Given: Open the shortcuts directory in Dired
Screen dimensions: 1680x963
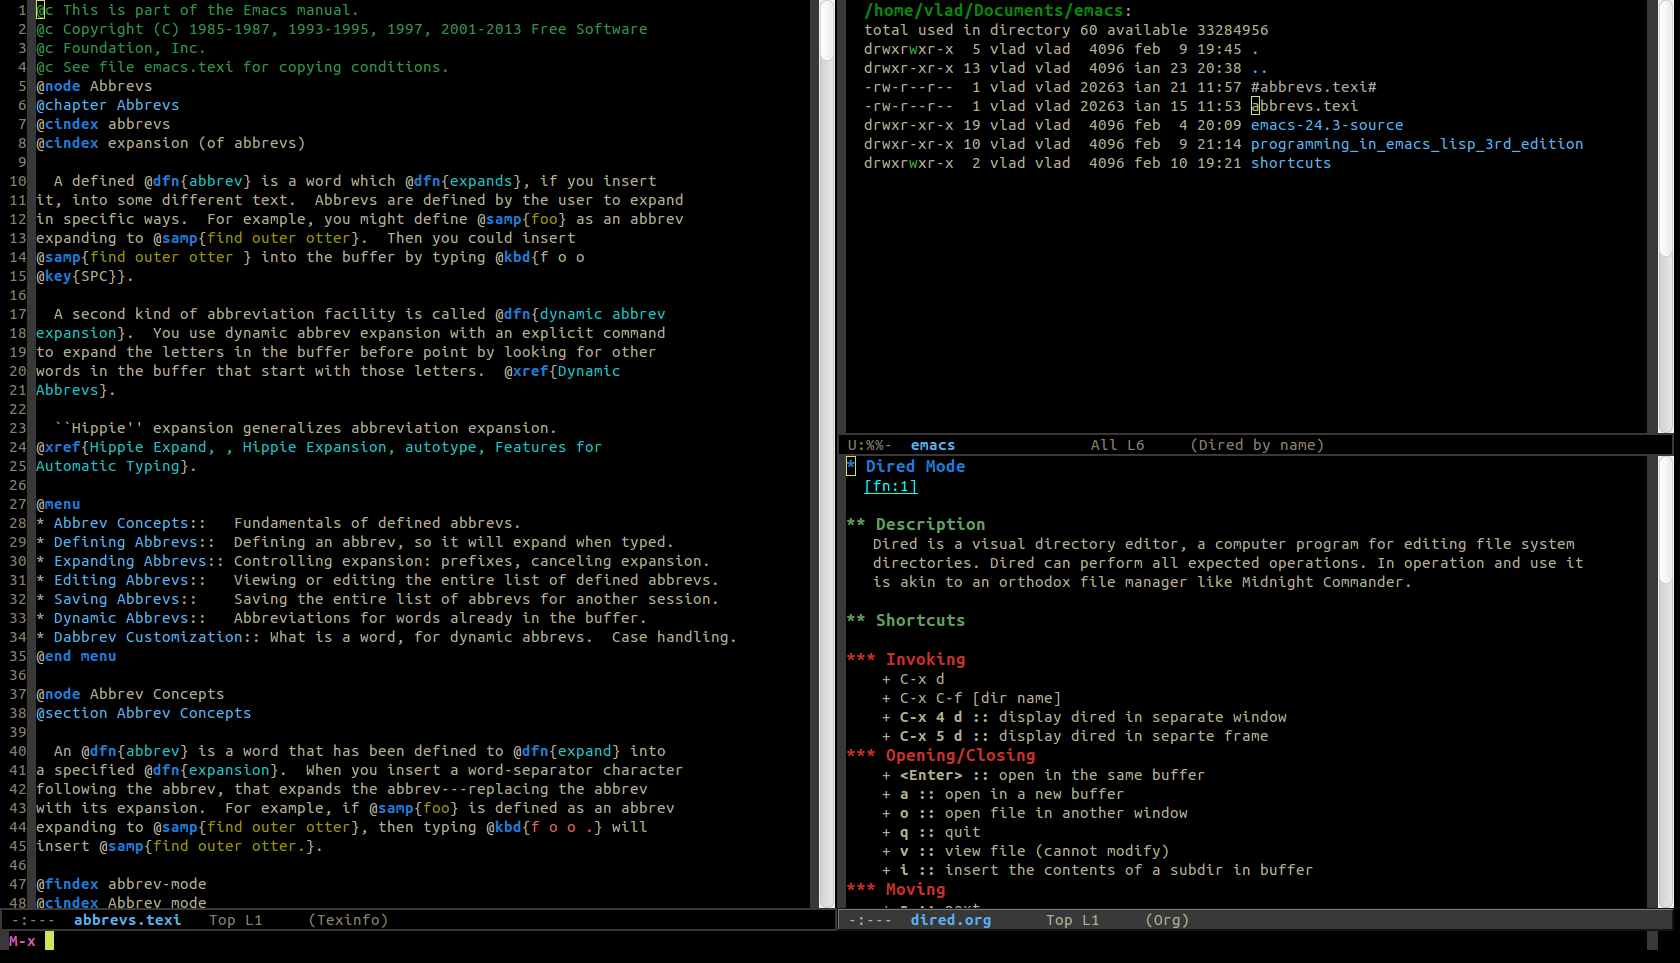Looking at the screenshot, I should (x=1290, y=163).
